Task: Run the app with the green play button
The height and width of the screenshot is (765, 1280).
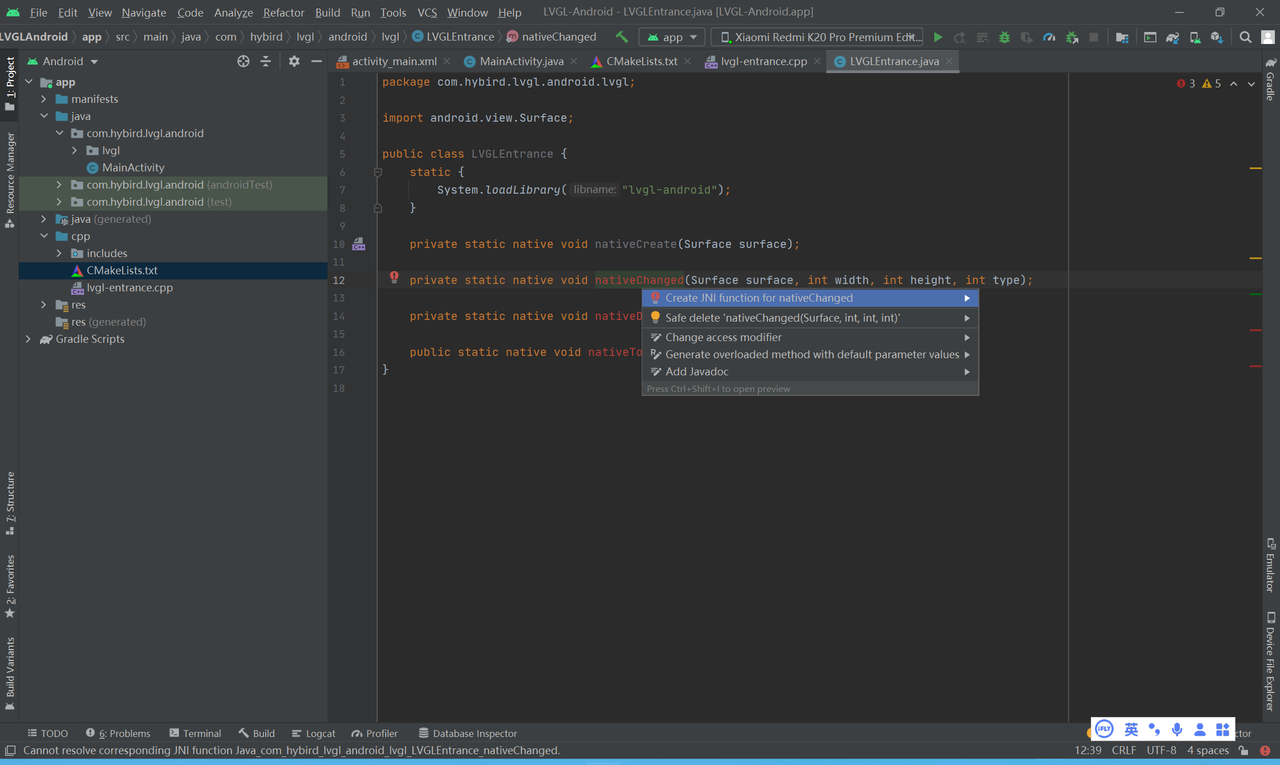Action: coord(938,37)
